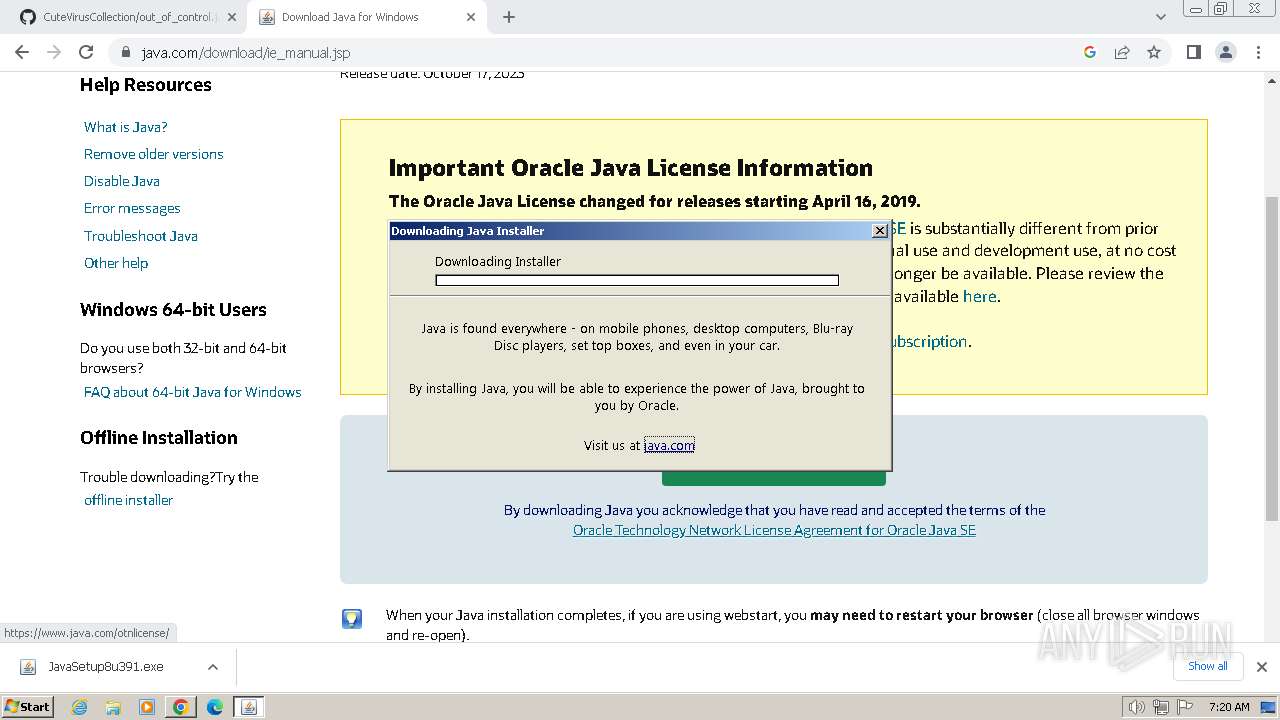Click the address bar URL field
The image size is (1280, 720).
coord(600,52)
